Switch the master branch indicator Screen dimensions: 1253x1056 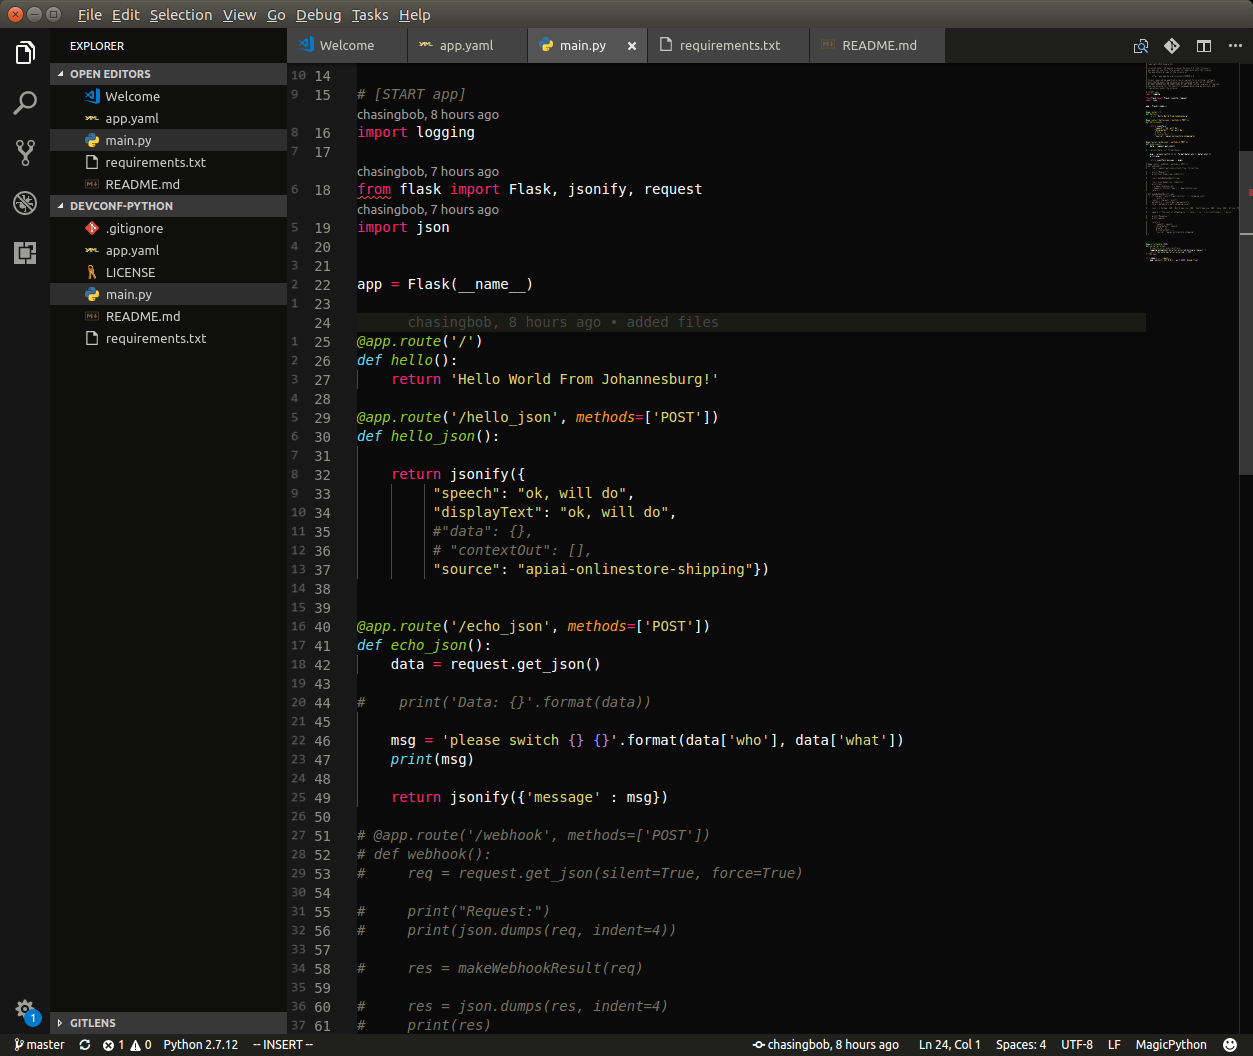[38, 1044]
